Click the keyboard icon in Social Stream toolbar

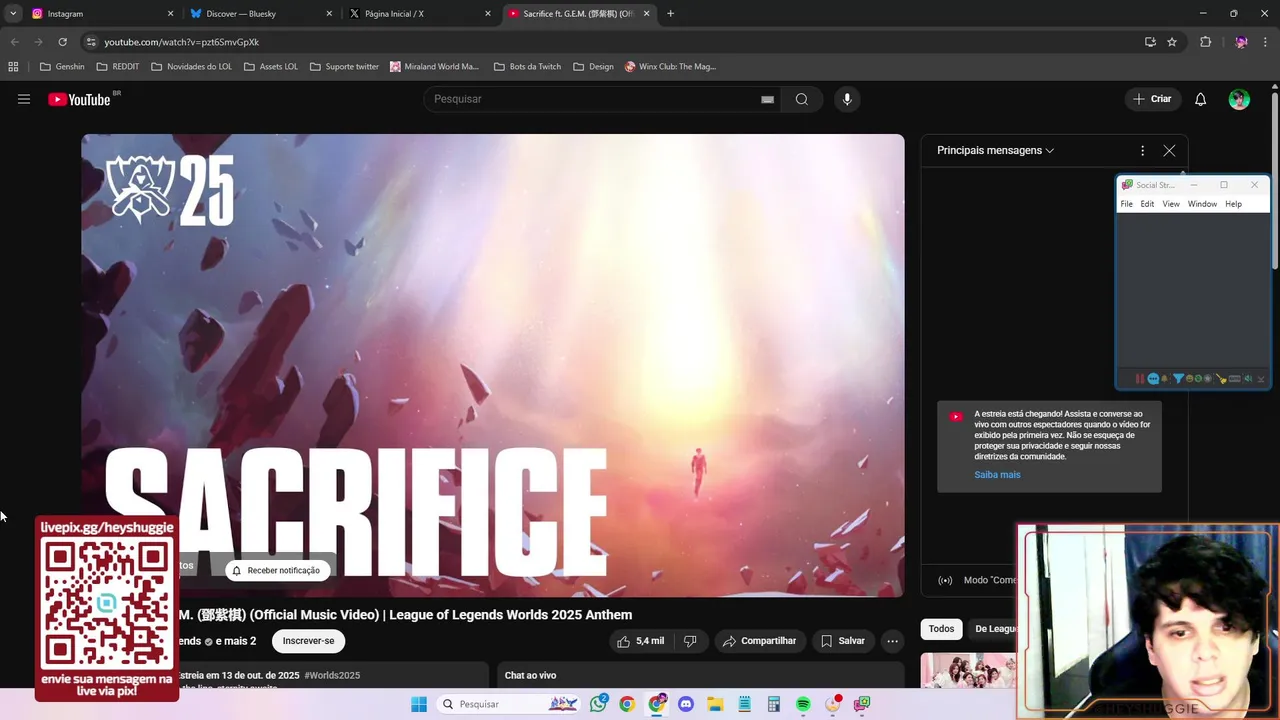[x=1234, y=379]
